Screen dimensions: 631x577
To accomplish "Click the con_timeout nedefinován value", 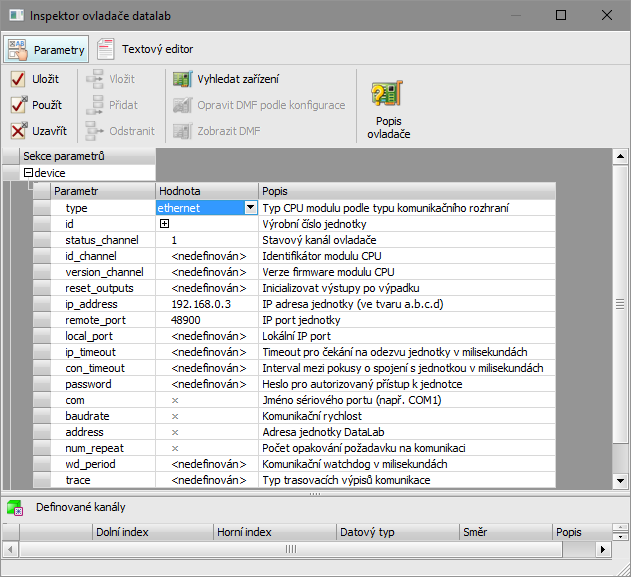I will pyautogui.click(x=208, y=368).
